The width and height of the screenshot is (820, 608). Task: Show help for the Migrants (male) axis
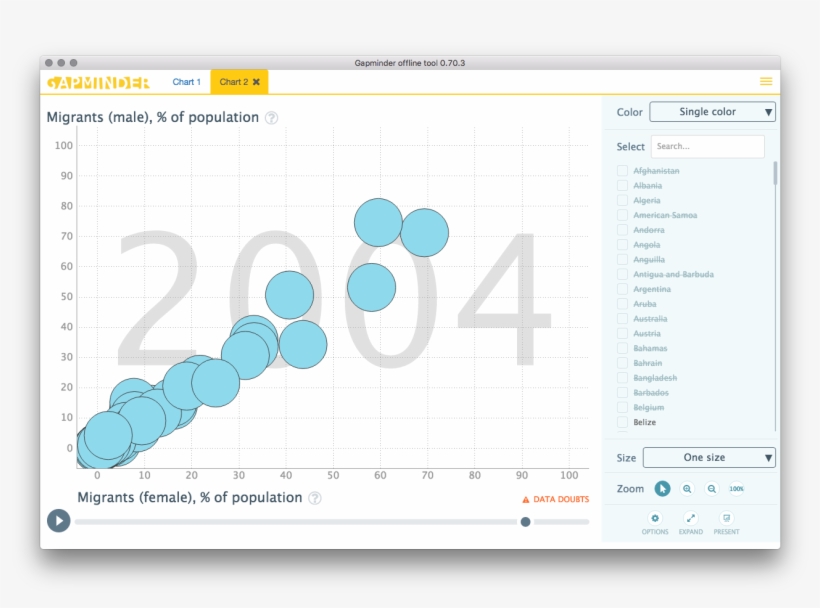point(271,118)
